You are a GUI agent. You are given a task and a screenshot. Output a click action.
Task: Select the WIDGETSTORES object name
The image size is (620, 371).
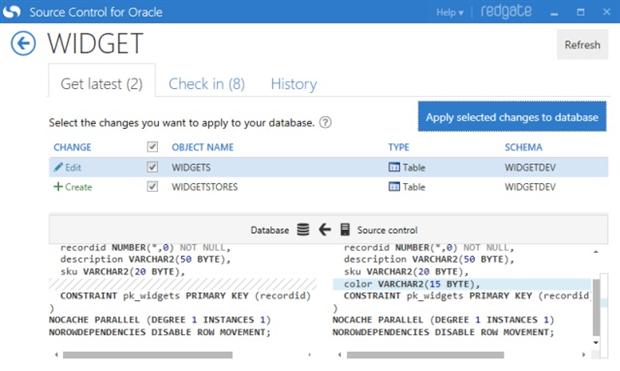[204, 187]
